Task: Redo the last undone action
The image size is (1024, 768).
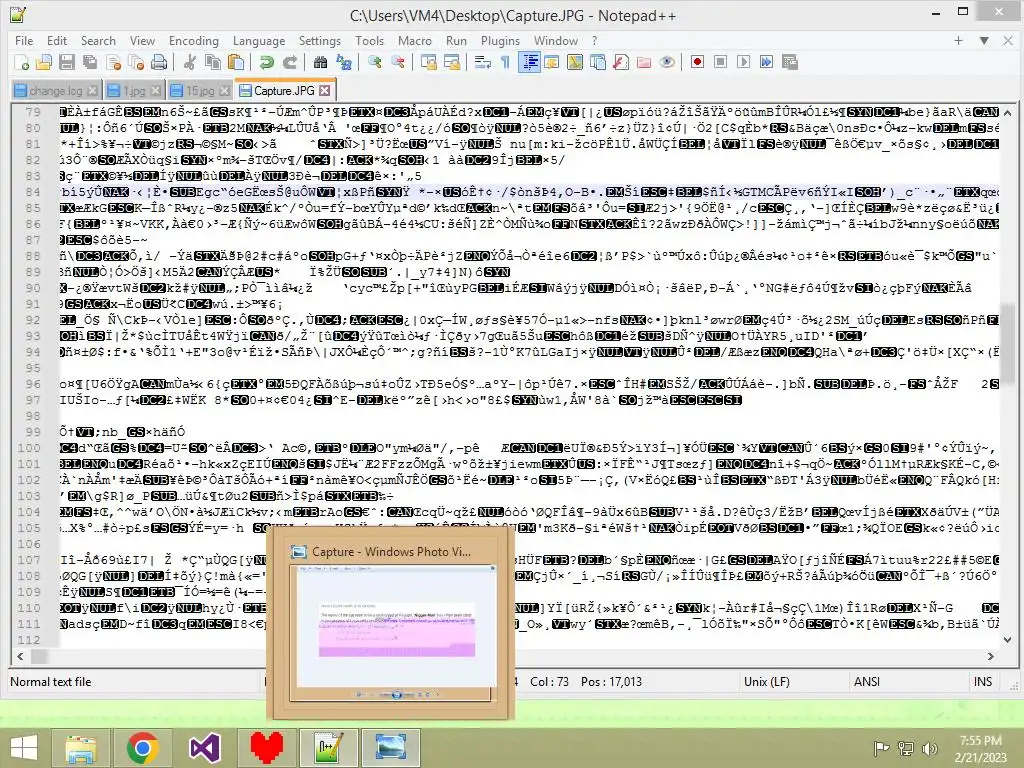Action: 289,63
